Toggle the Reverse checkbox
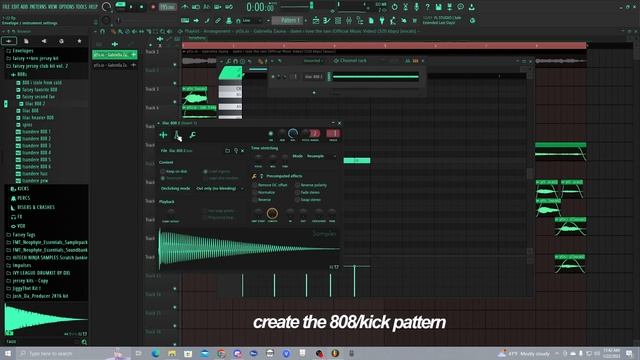 pos(255,200)
